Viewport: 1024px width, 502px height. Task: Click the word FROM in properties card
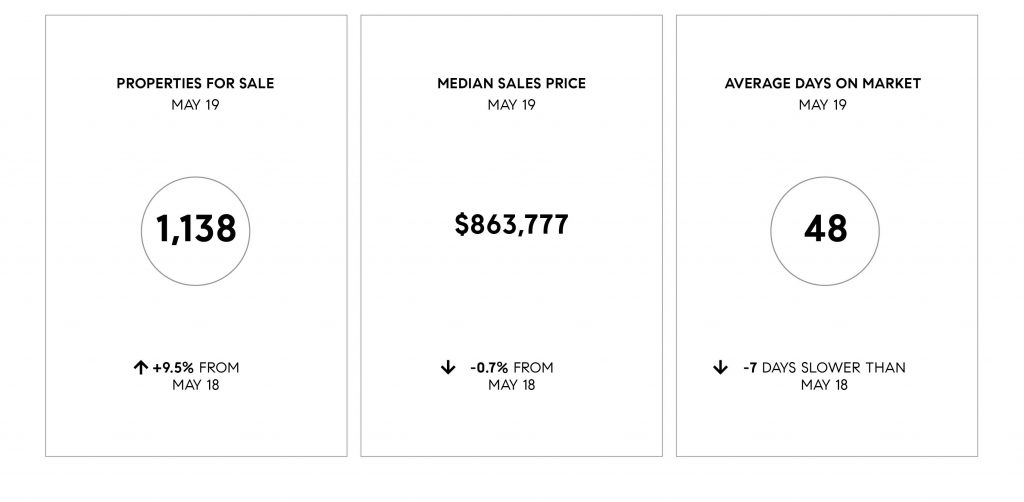(219, 368)
